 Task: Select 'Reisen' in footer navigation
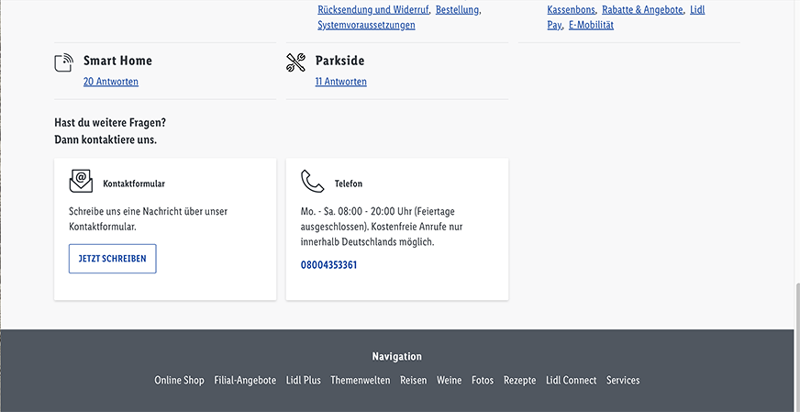[x=413, y=380]
